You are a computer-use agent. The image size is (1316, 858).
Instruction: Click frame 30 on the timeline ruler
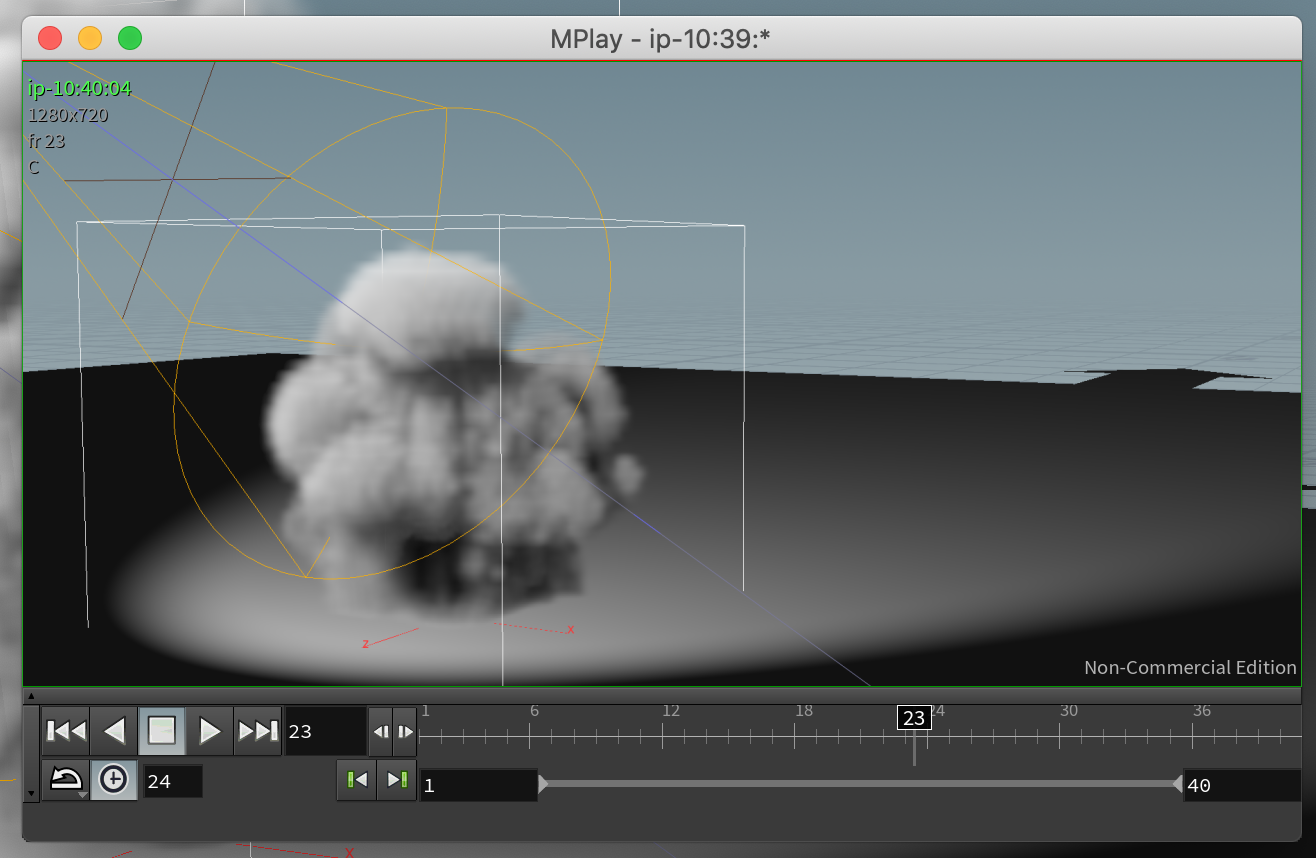click(x=1069, y=711)
